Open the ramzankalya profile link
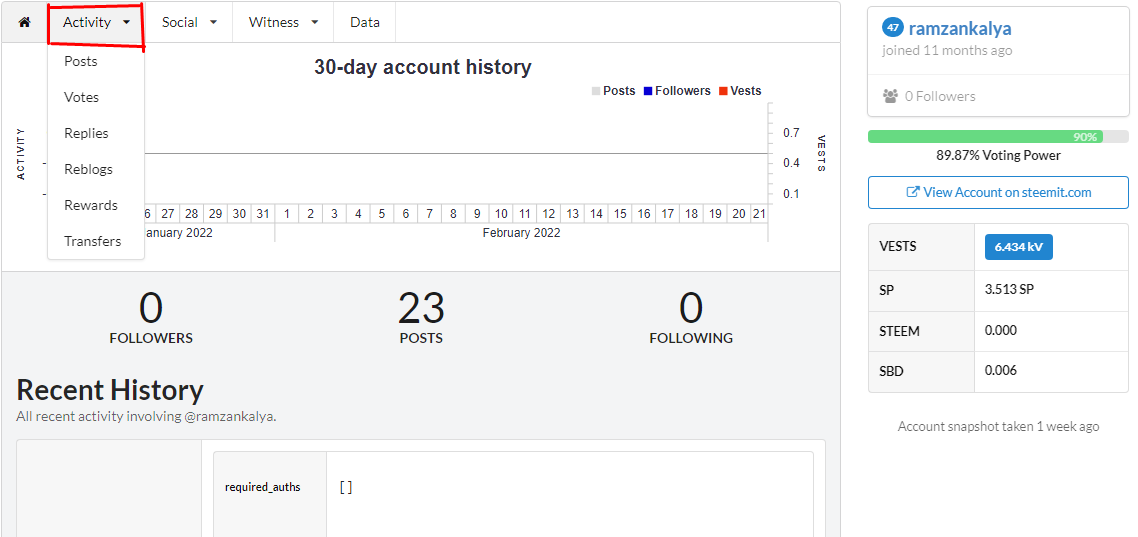This screenshot has width=1138, height=537. [x=959, y=28]
